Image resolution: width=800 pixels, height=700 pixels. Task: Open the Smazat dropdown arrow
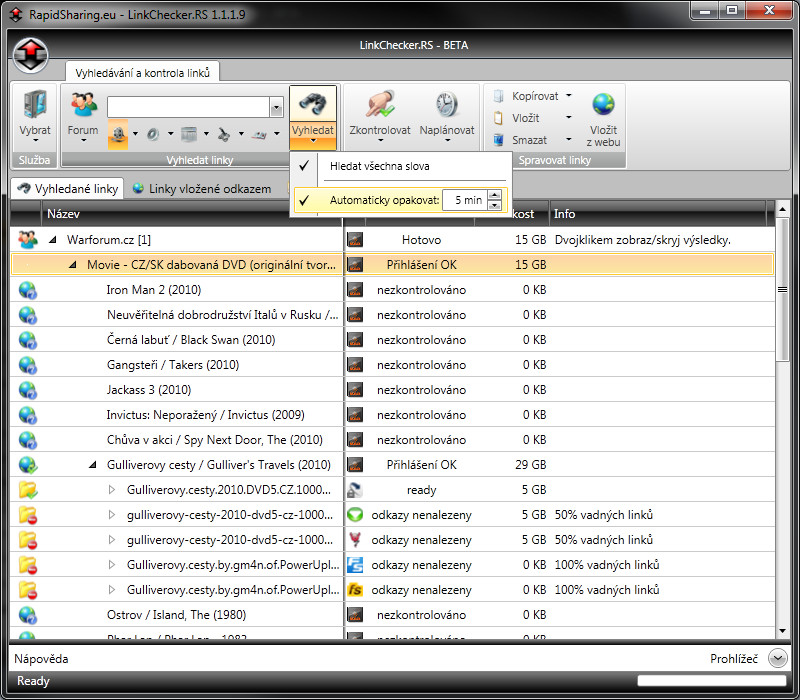pyautogui.click(x=569, y=139)
